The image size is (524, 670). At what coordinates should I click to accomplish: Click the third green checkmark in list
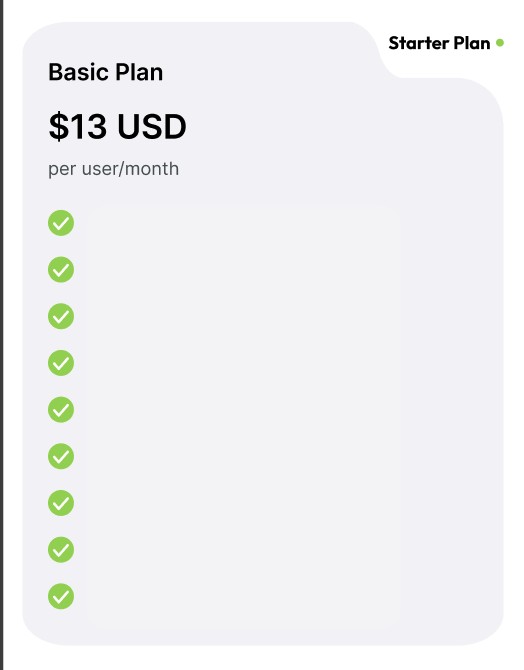61,316
